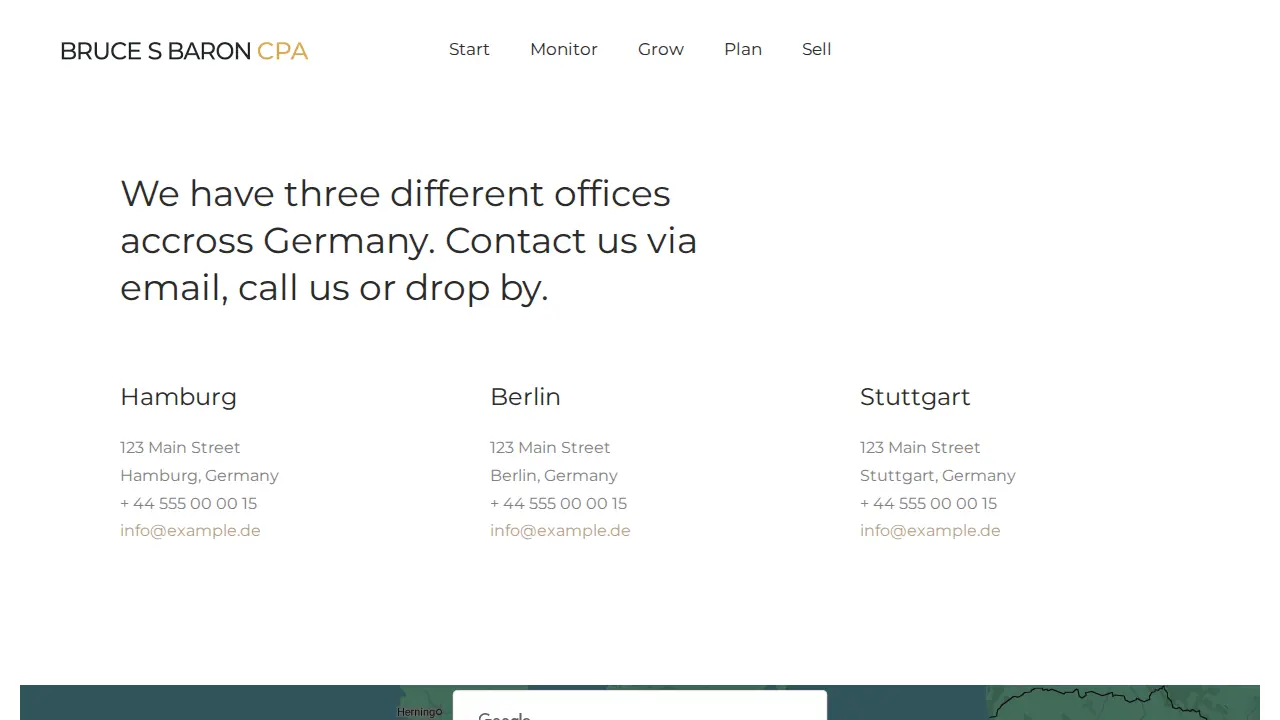Open the Start menu item

pos(469,49)
